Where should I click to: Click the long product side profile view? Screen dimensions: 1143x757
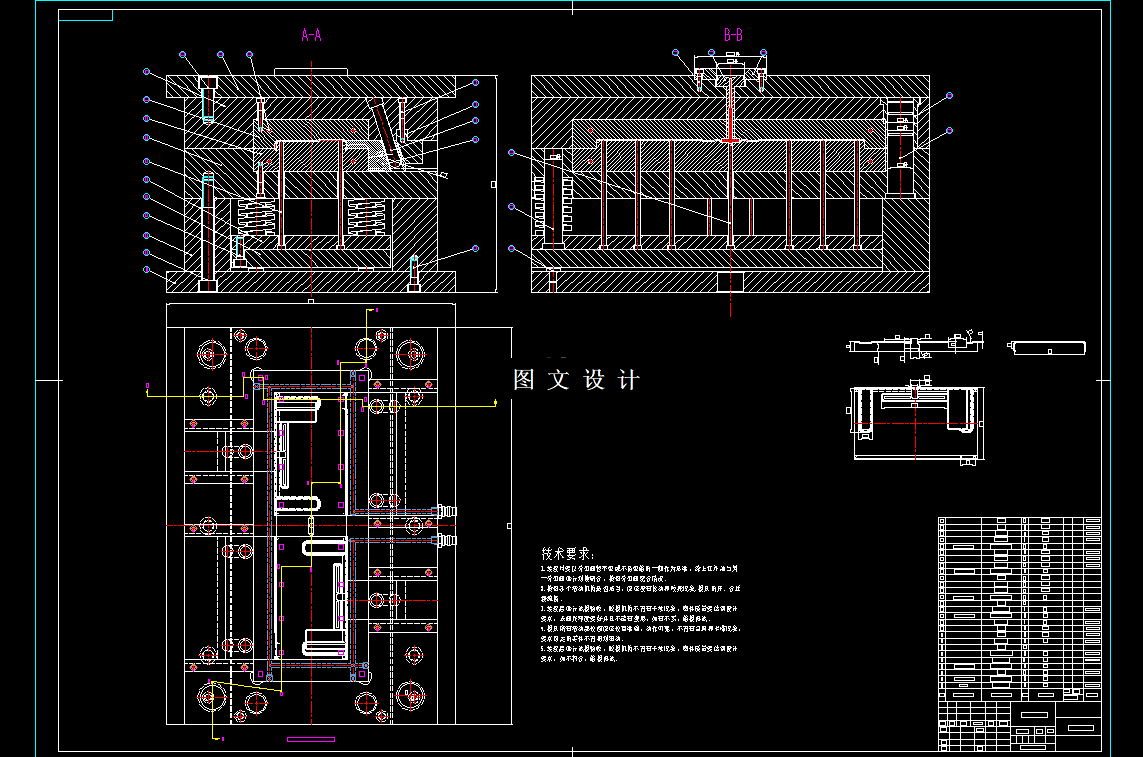coord(915,345)
